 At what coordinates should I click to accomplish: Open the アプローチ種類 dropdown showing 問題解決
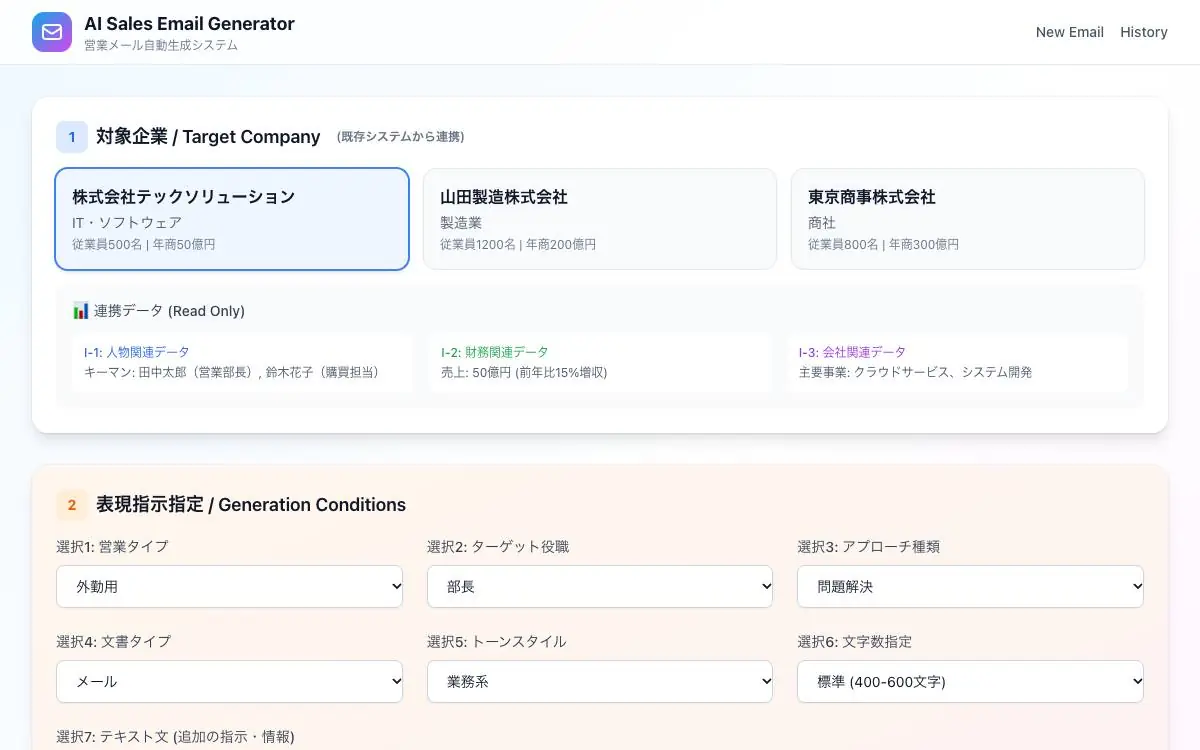pos(970,587)
